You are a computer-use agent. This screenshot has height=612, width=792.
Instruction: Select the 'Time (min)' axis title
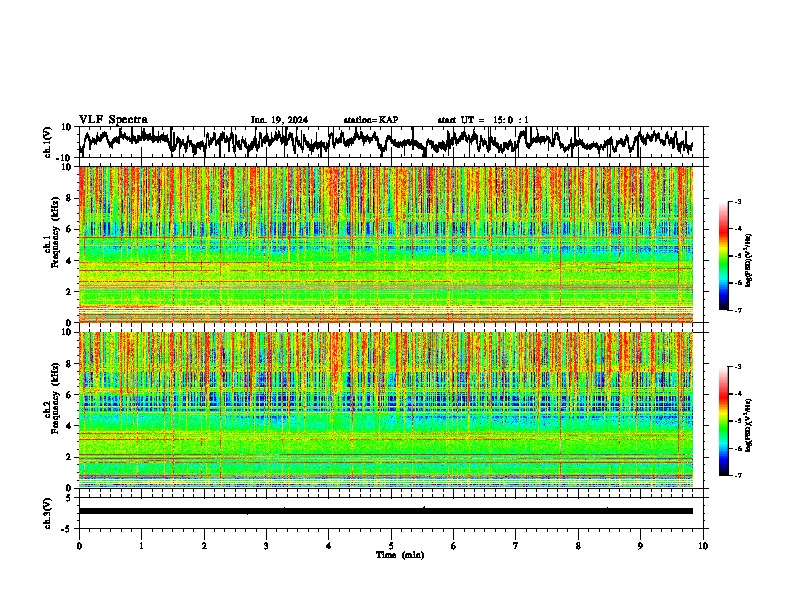(400, 555)
